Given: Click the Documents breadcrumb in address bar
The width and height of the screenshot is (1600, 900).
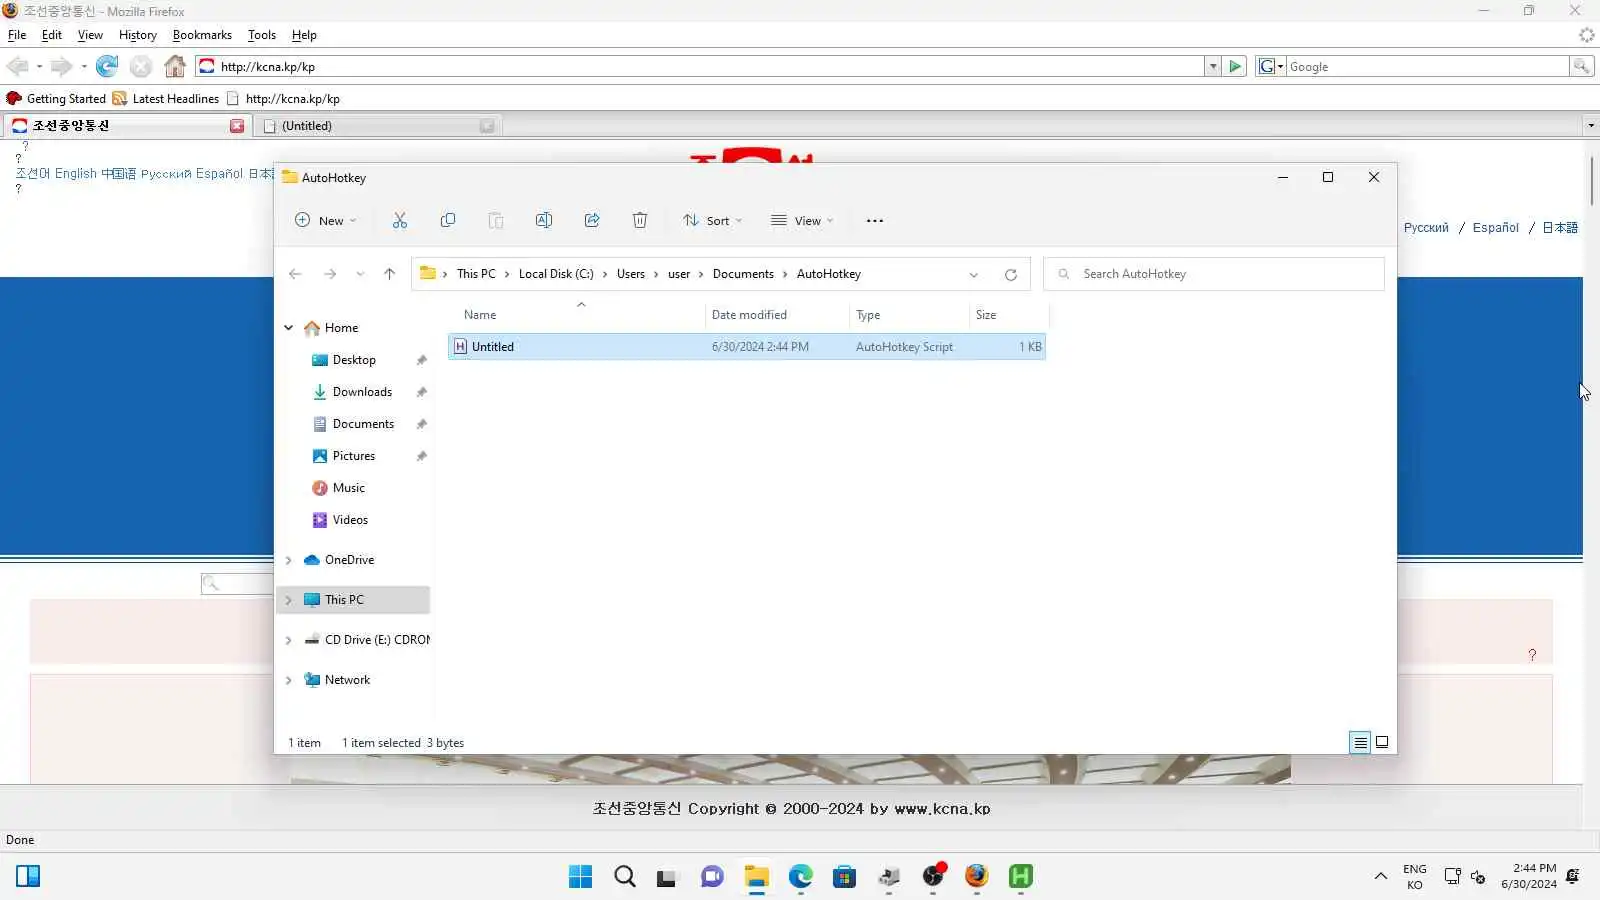Looking at the screenshot, I should (x=743, y=274).
